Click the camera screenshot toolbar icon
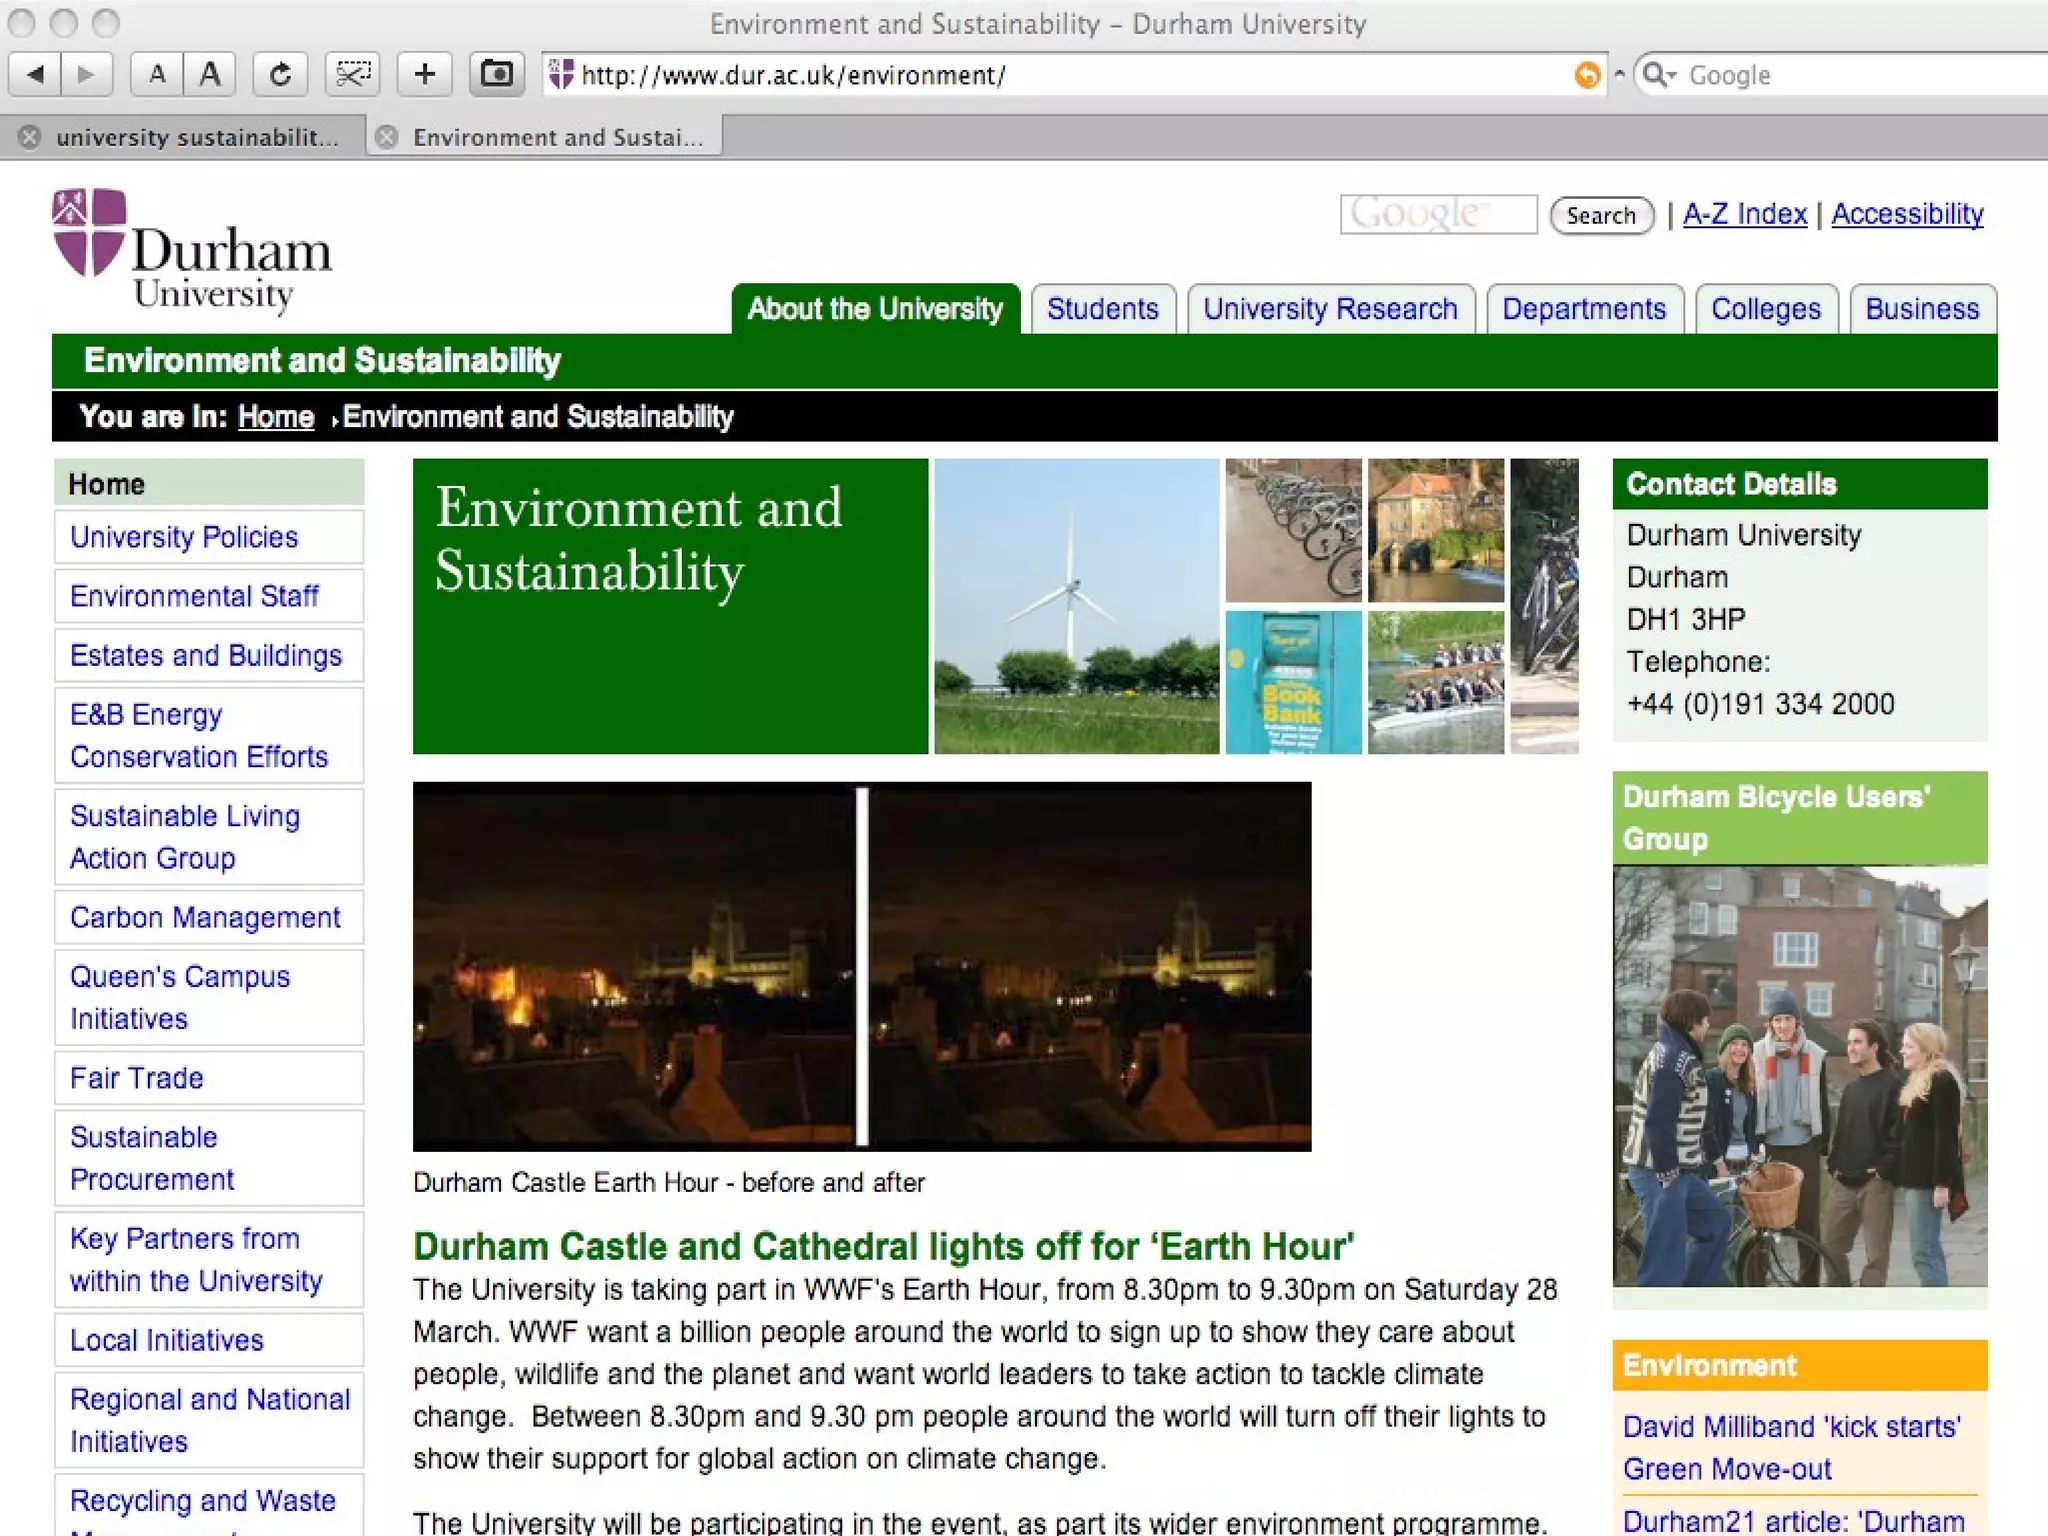Image resolution: width=2048 pixels, height=1536 pixels. [496, 75]
